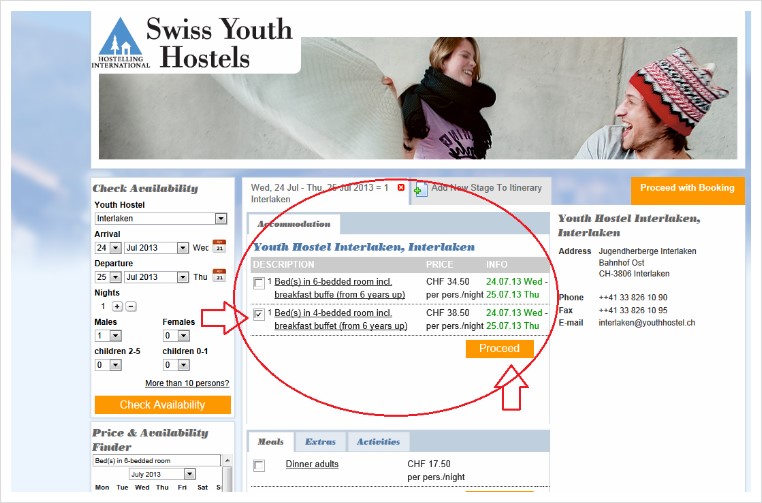Screen dimensions: 762x503
Task: Select Bed(s) in 6-bedded room list entry
Action: [156, 460]
